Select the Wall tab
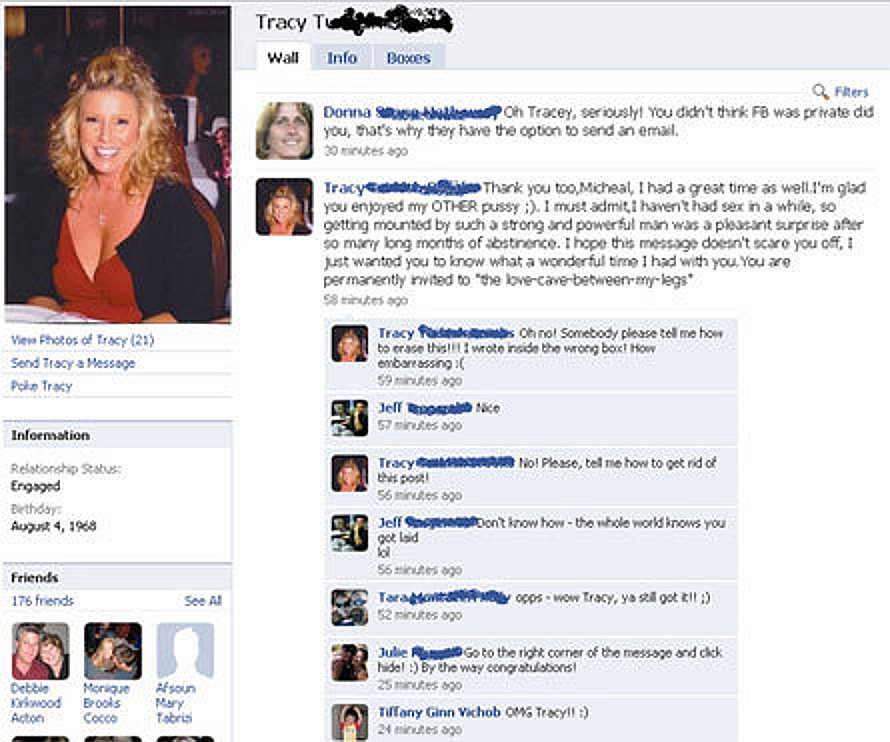Screen dimensions: 890x742 pos(283,57)
